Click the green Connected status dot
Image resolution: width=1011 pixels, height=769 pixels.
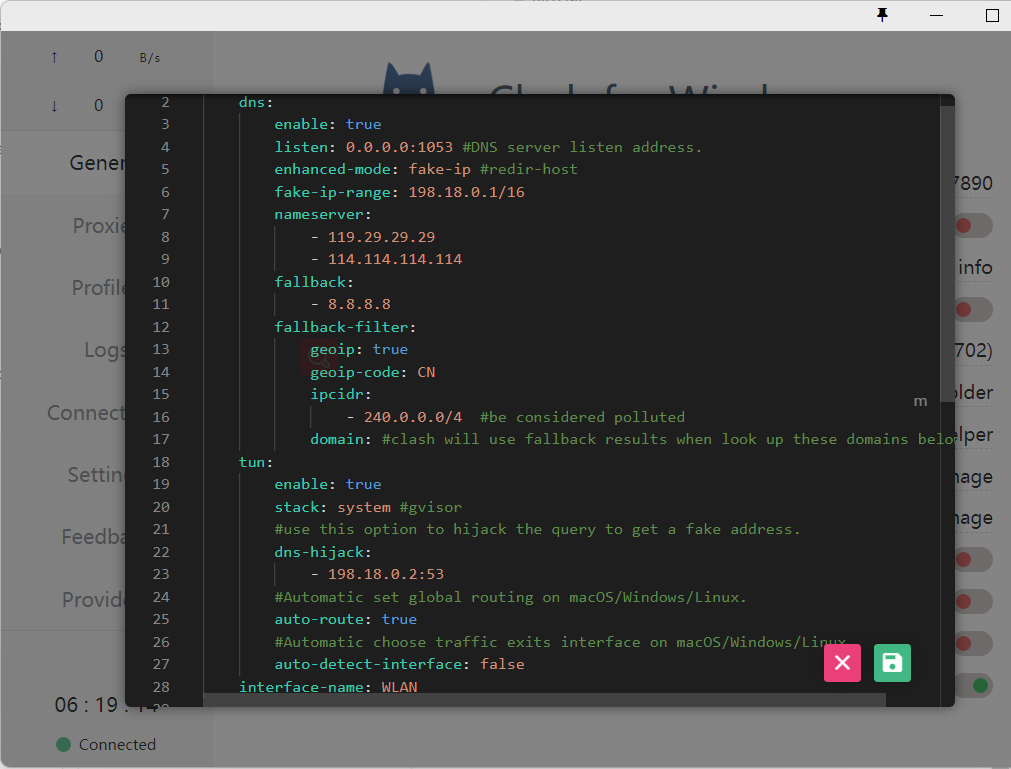pyautogui.click(x=63, y=745)
